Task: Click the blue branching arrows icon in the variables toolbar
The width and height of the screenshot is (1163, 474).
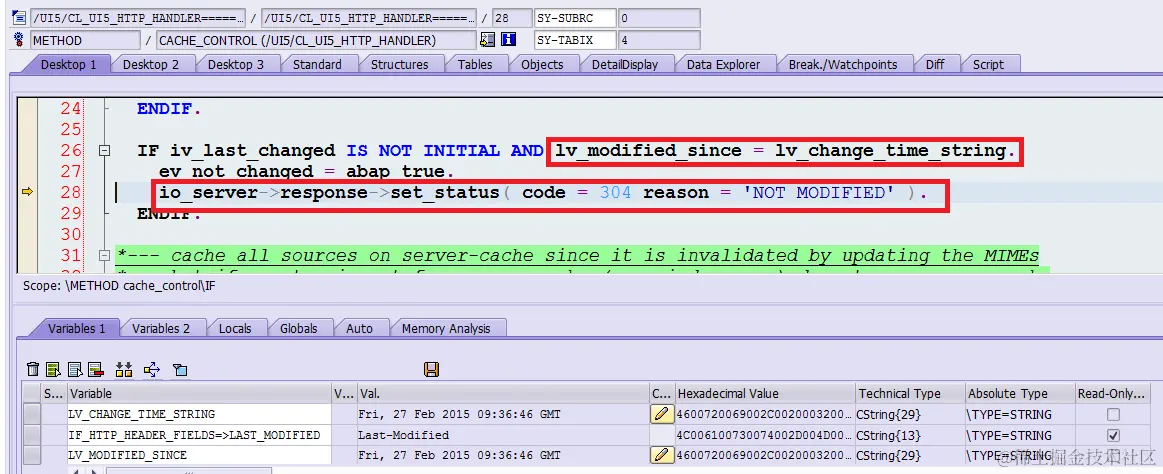Action: point(152,369)
